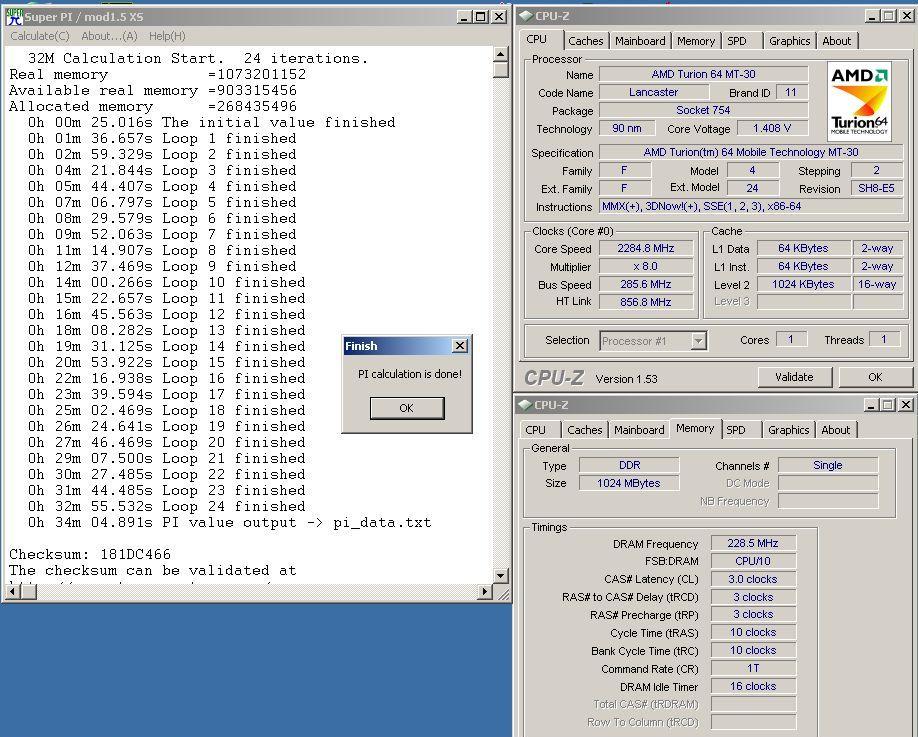Click the Memory Type value DDR

click(x=629, y=465)
